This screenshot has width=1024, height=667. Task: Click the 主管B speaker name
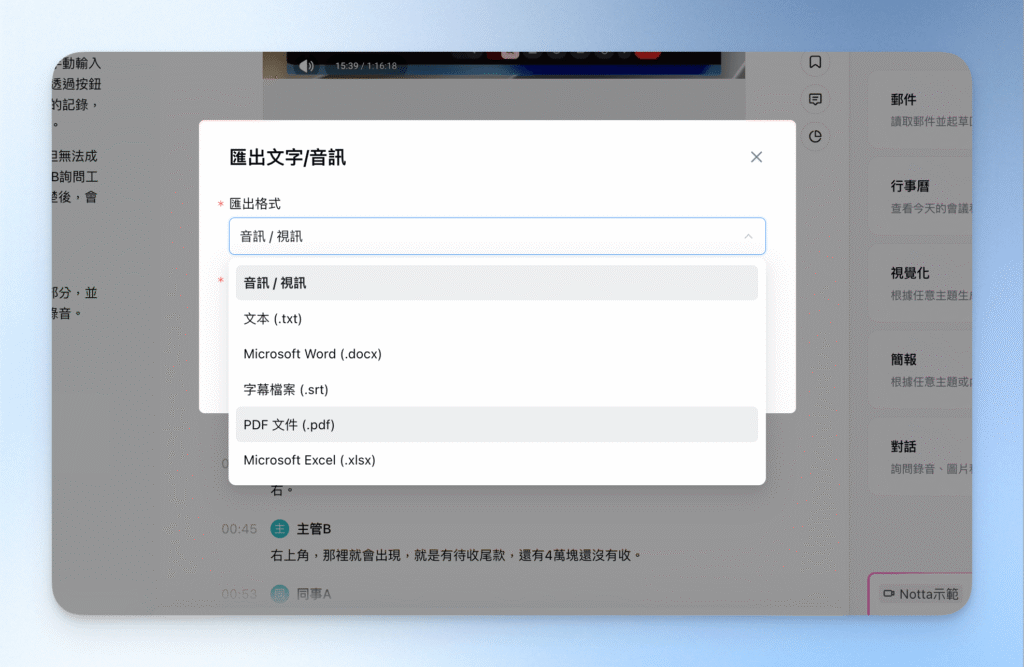click(314, 529)
